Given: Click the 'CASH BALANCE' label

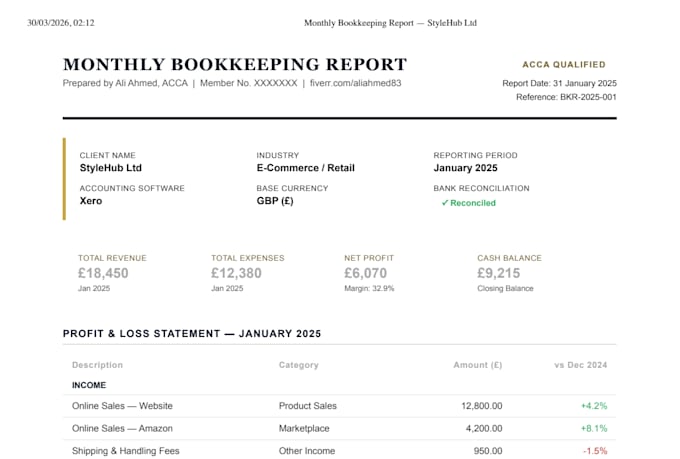Looking at the screenshot, I should point(510,258).
